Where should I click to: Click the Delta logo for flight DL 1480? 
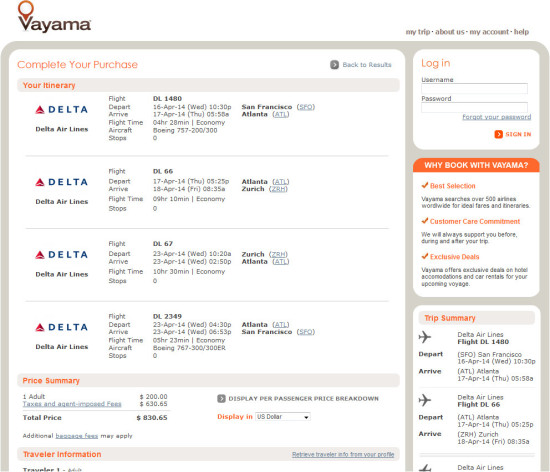(x=61, y=110)
